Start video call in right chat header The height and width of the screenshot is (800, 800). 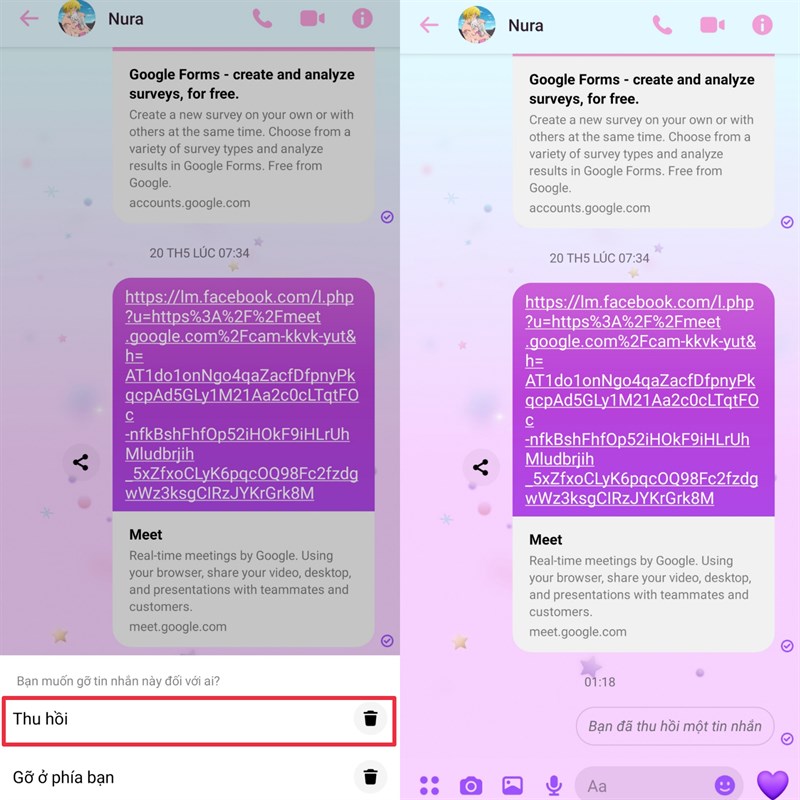[712, 24]
